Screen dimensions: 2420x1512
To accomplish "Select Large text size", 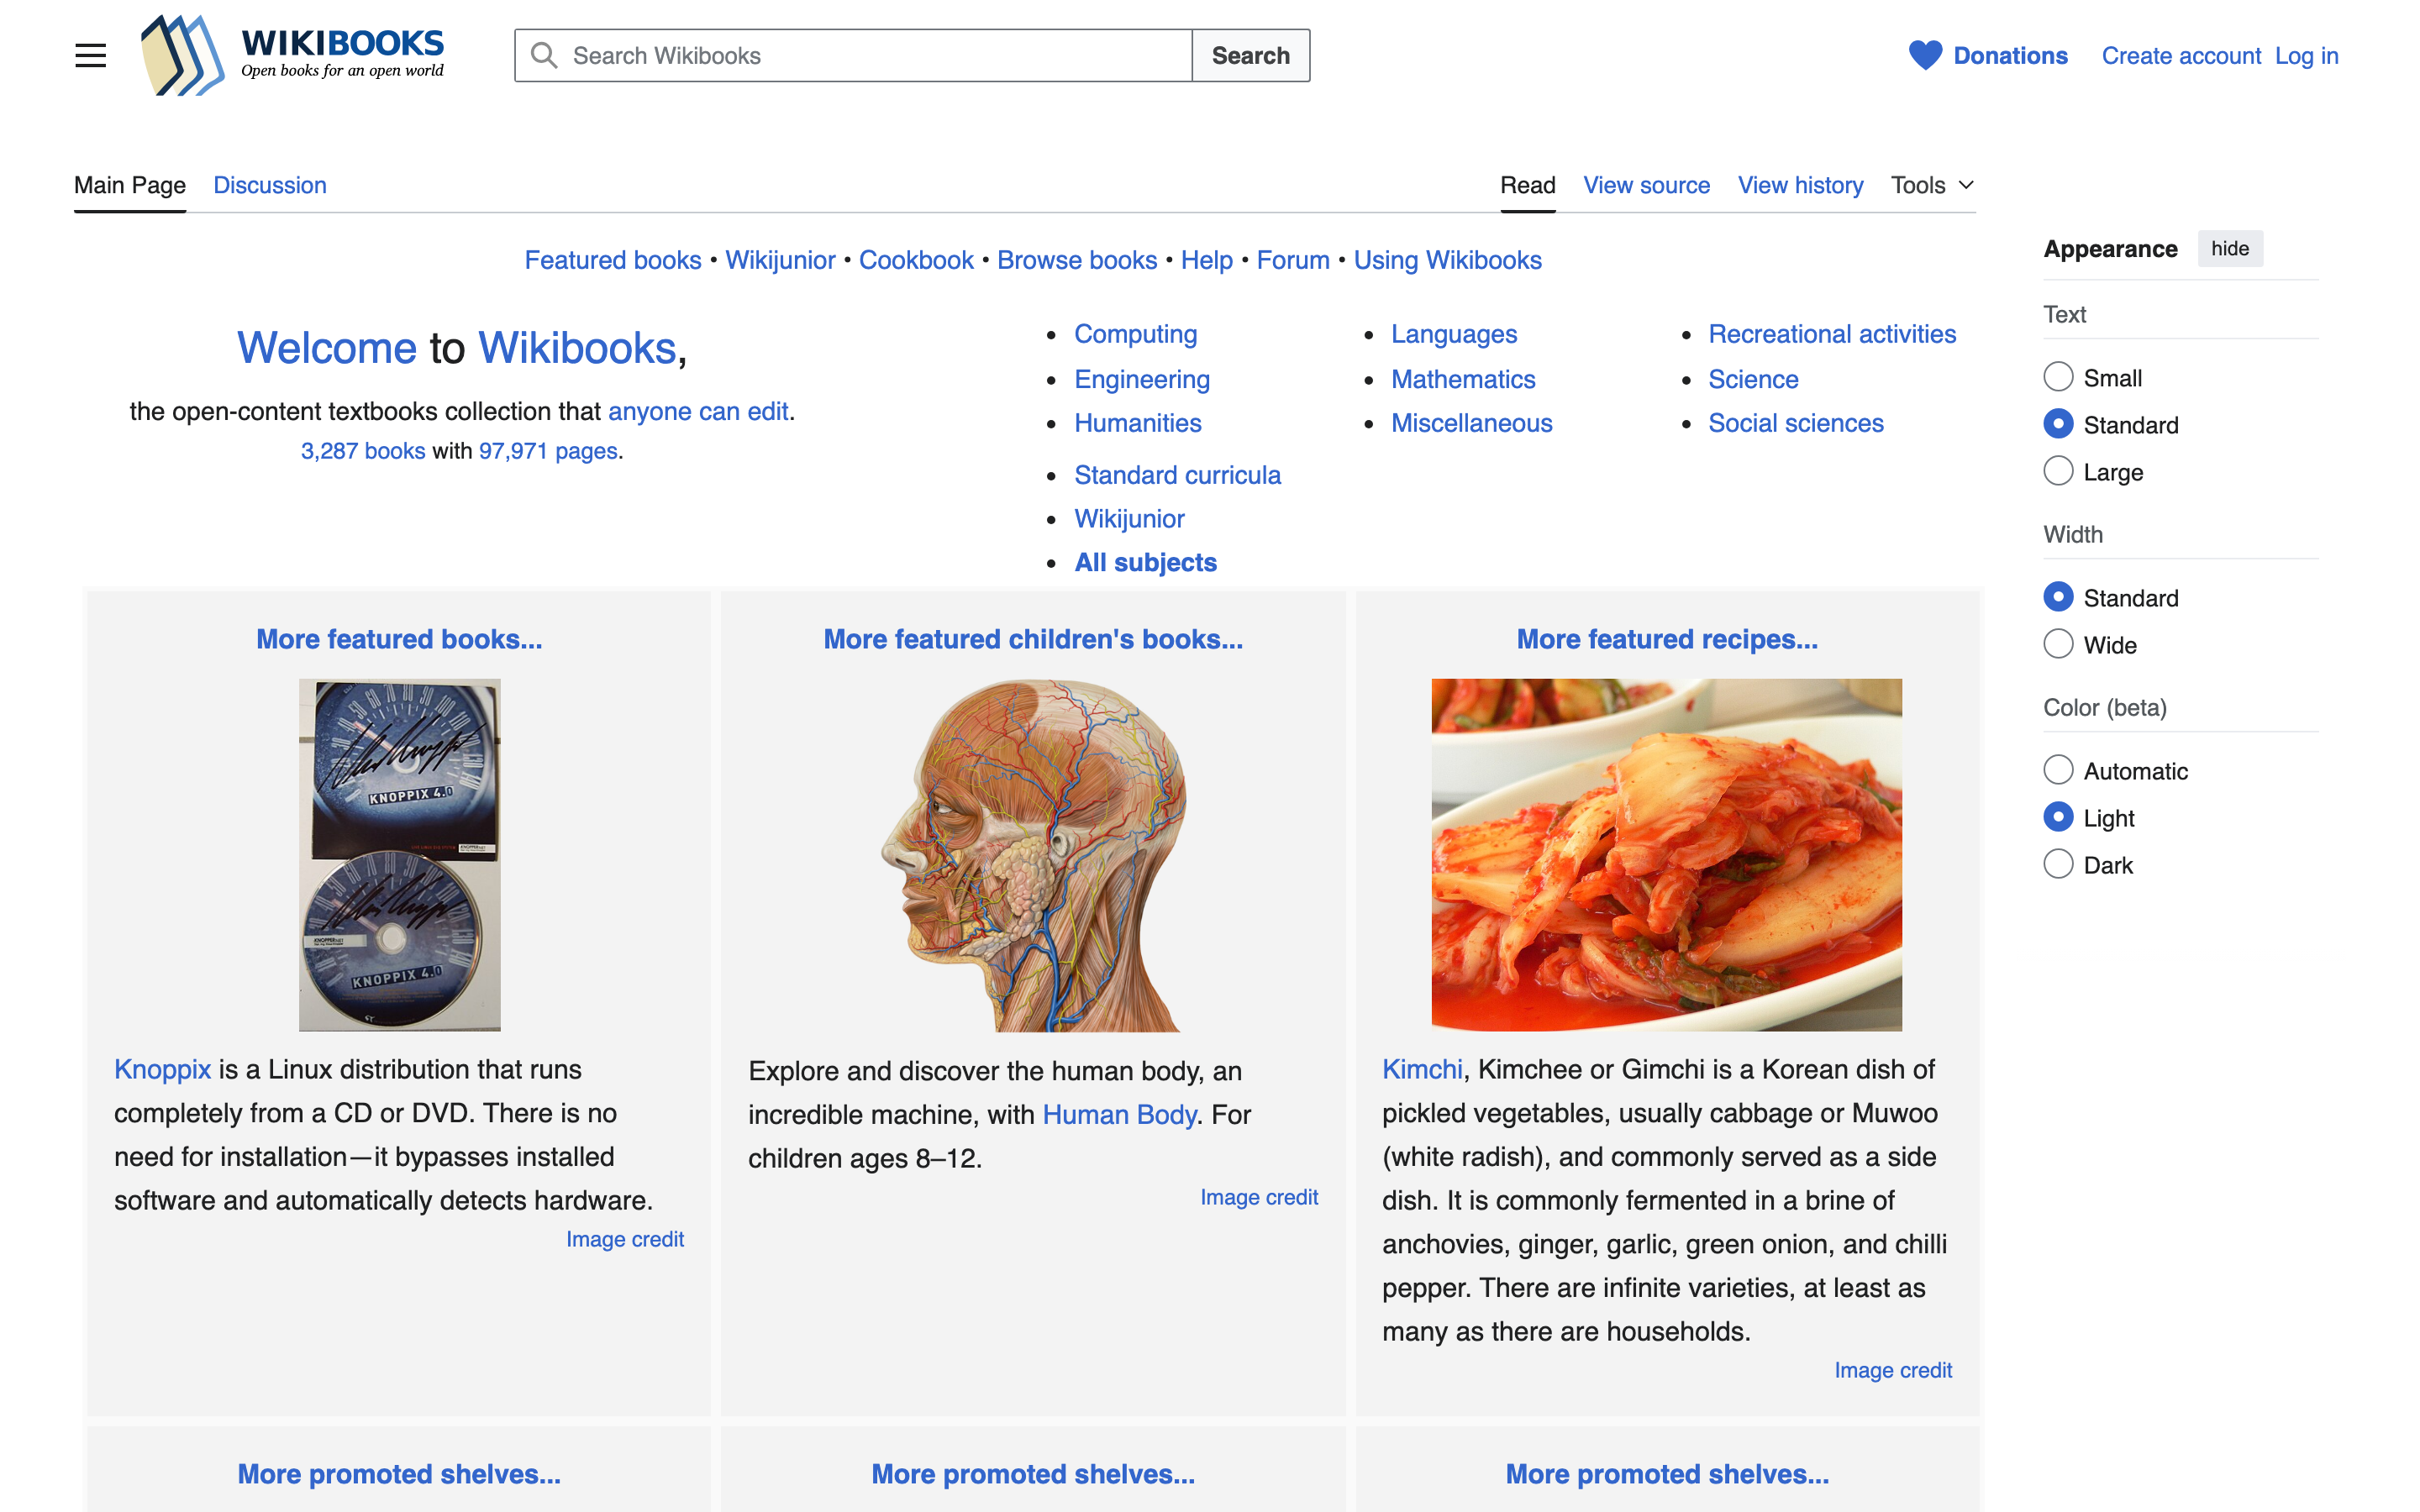I will point(2058,471).
